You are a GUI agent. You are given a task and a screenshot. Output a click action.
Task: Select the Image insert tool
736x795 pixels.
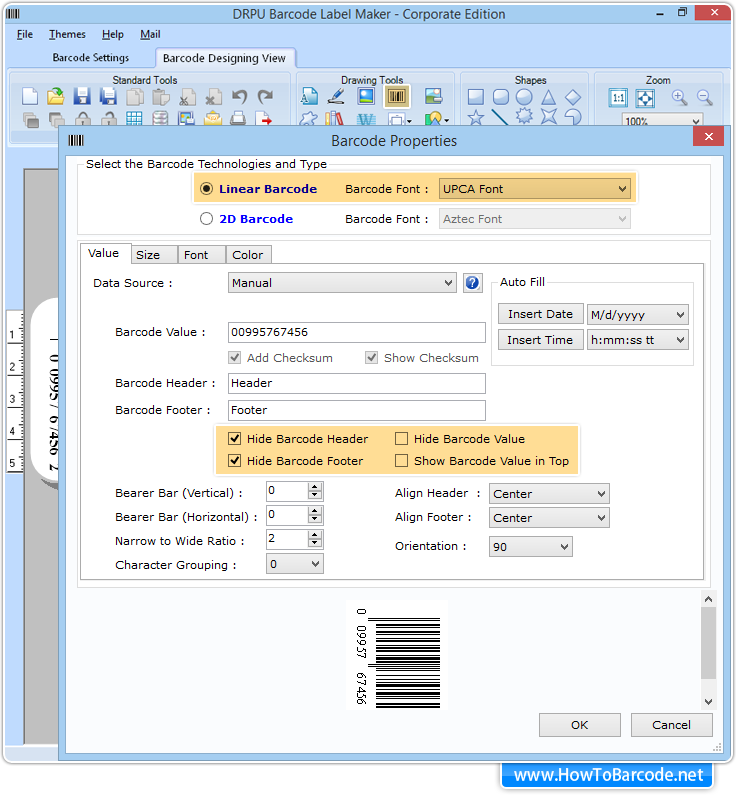366,96
